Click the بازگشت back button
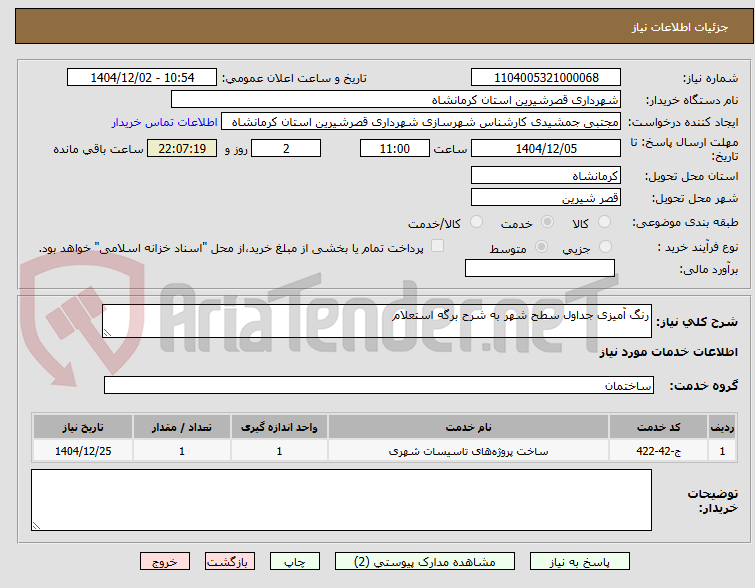The width and height of the screenshot is (755, 588). click(x=230, y=562)
